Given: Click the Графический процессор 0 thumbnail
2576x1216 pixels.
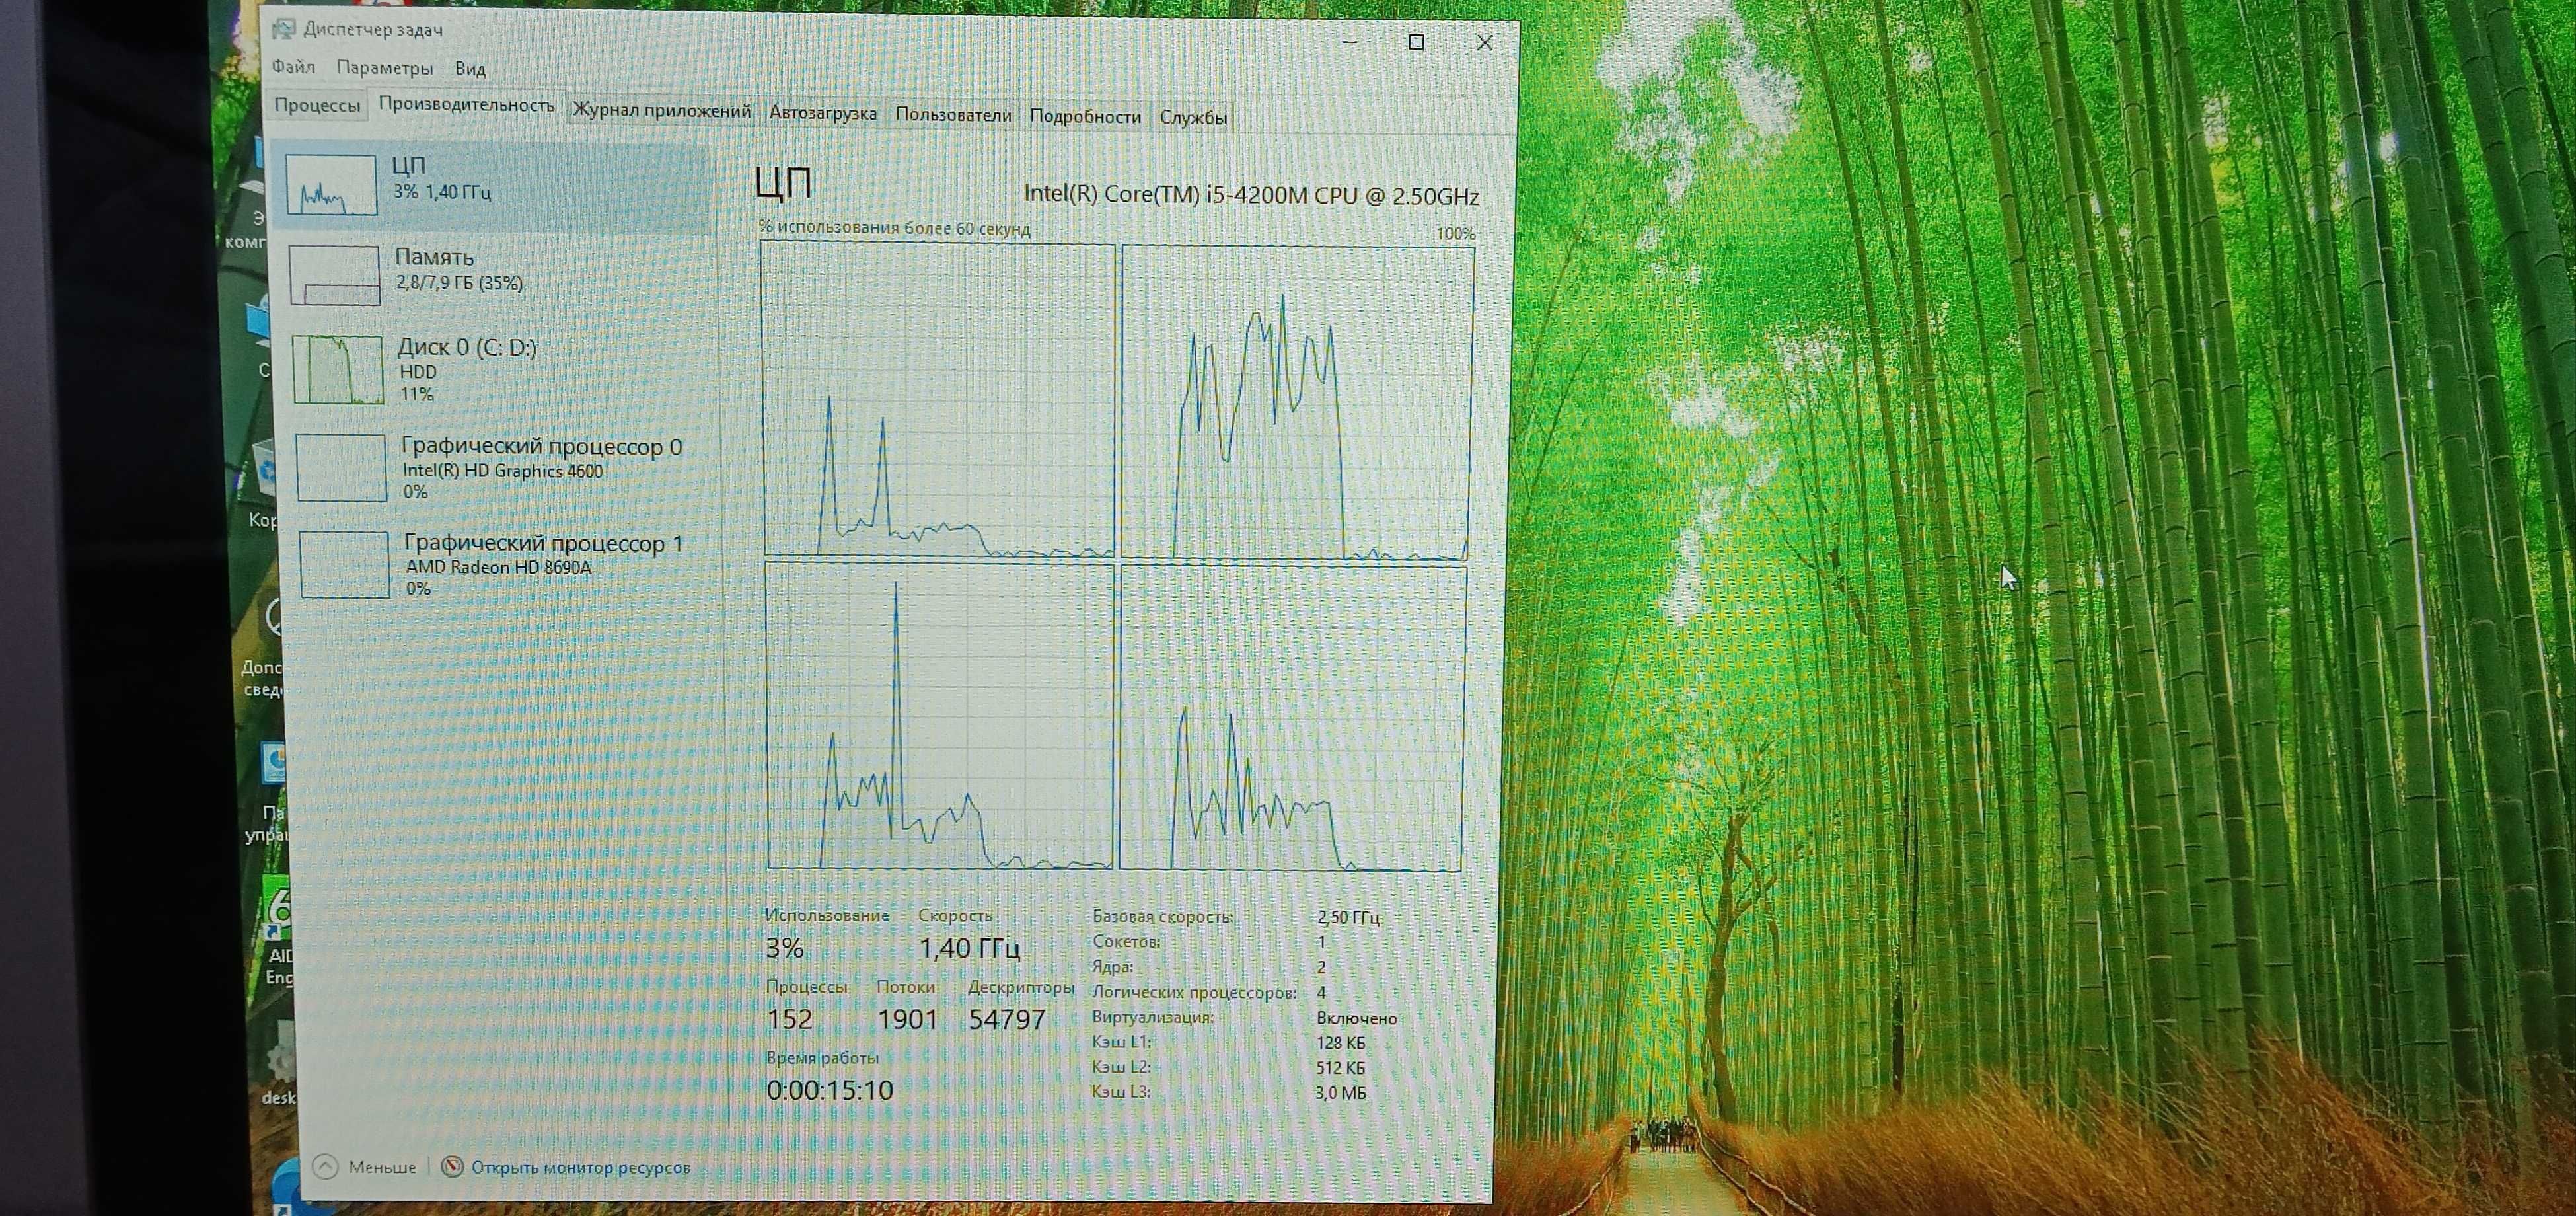Looking at the screenshot, I should point(341,467).
